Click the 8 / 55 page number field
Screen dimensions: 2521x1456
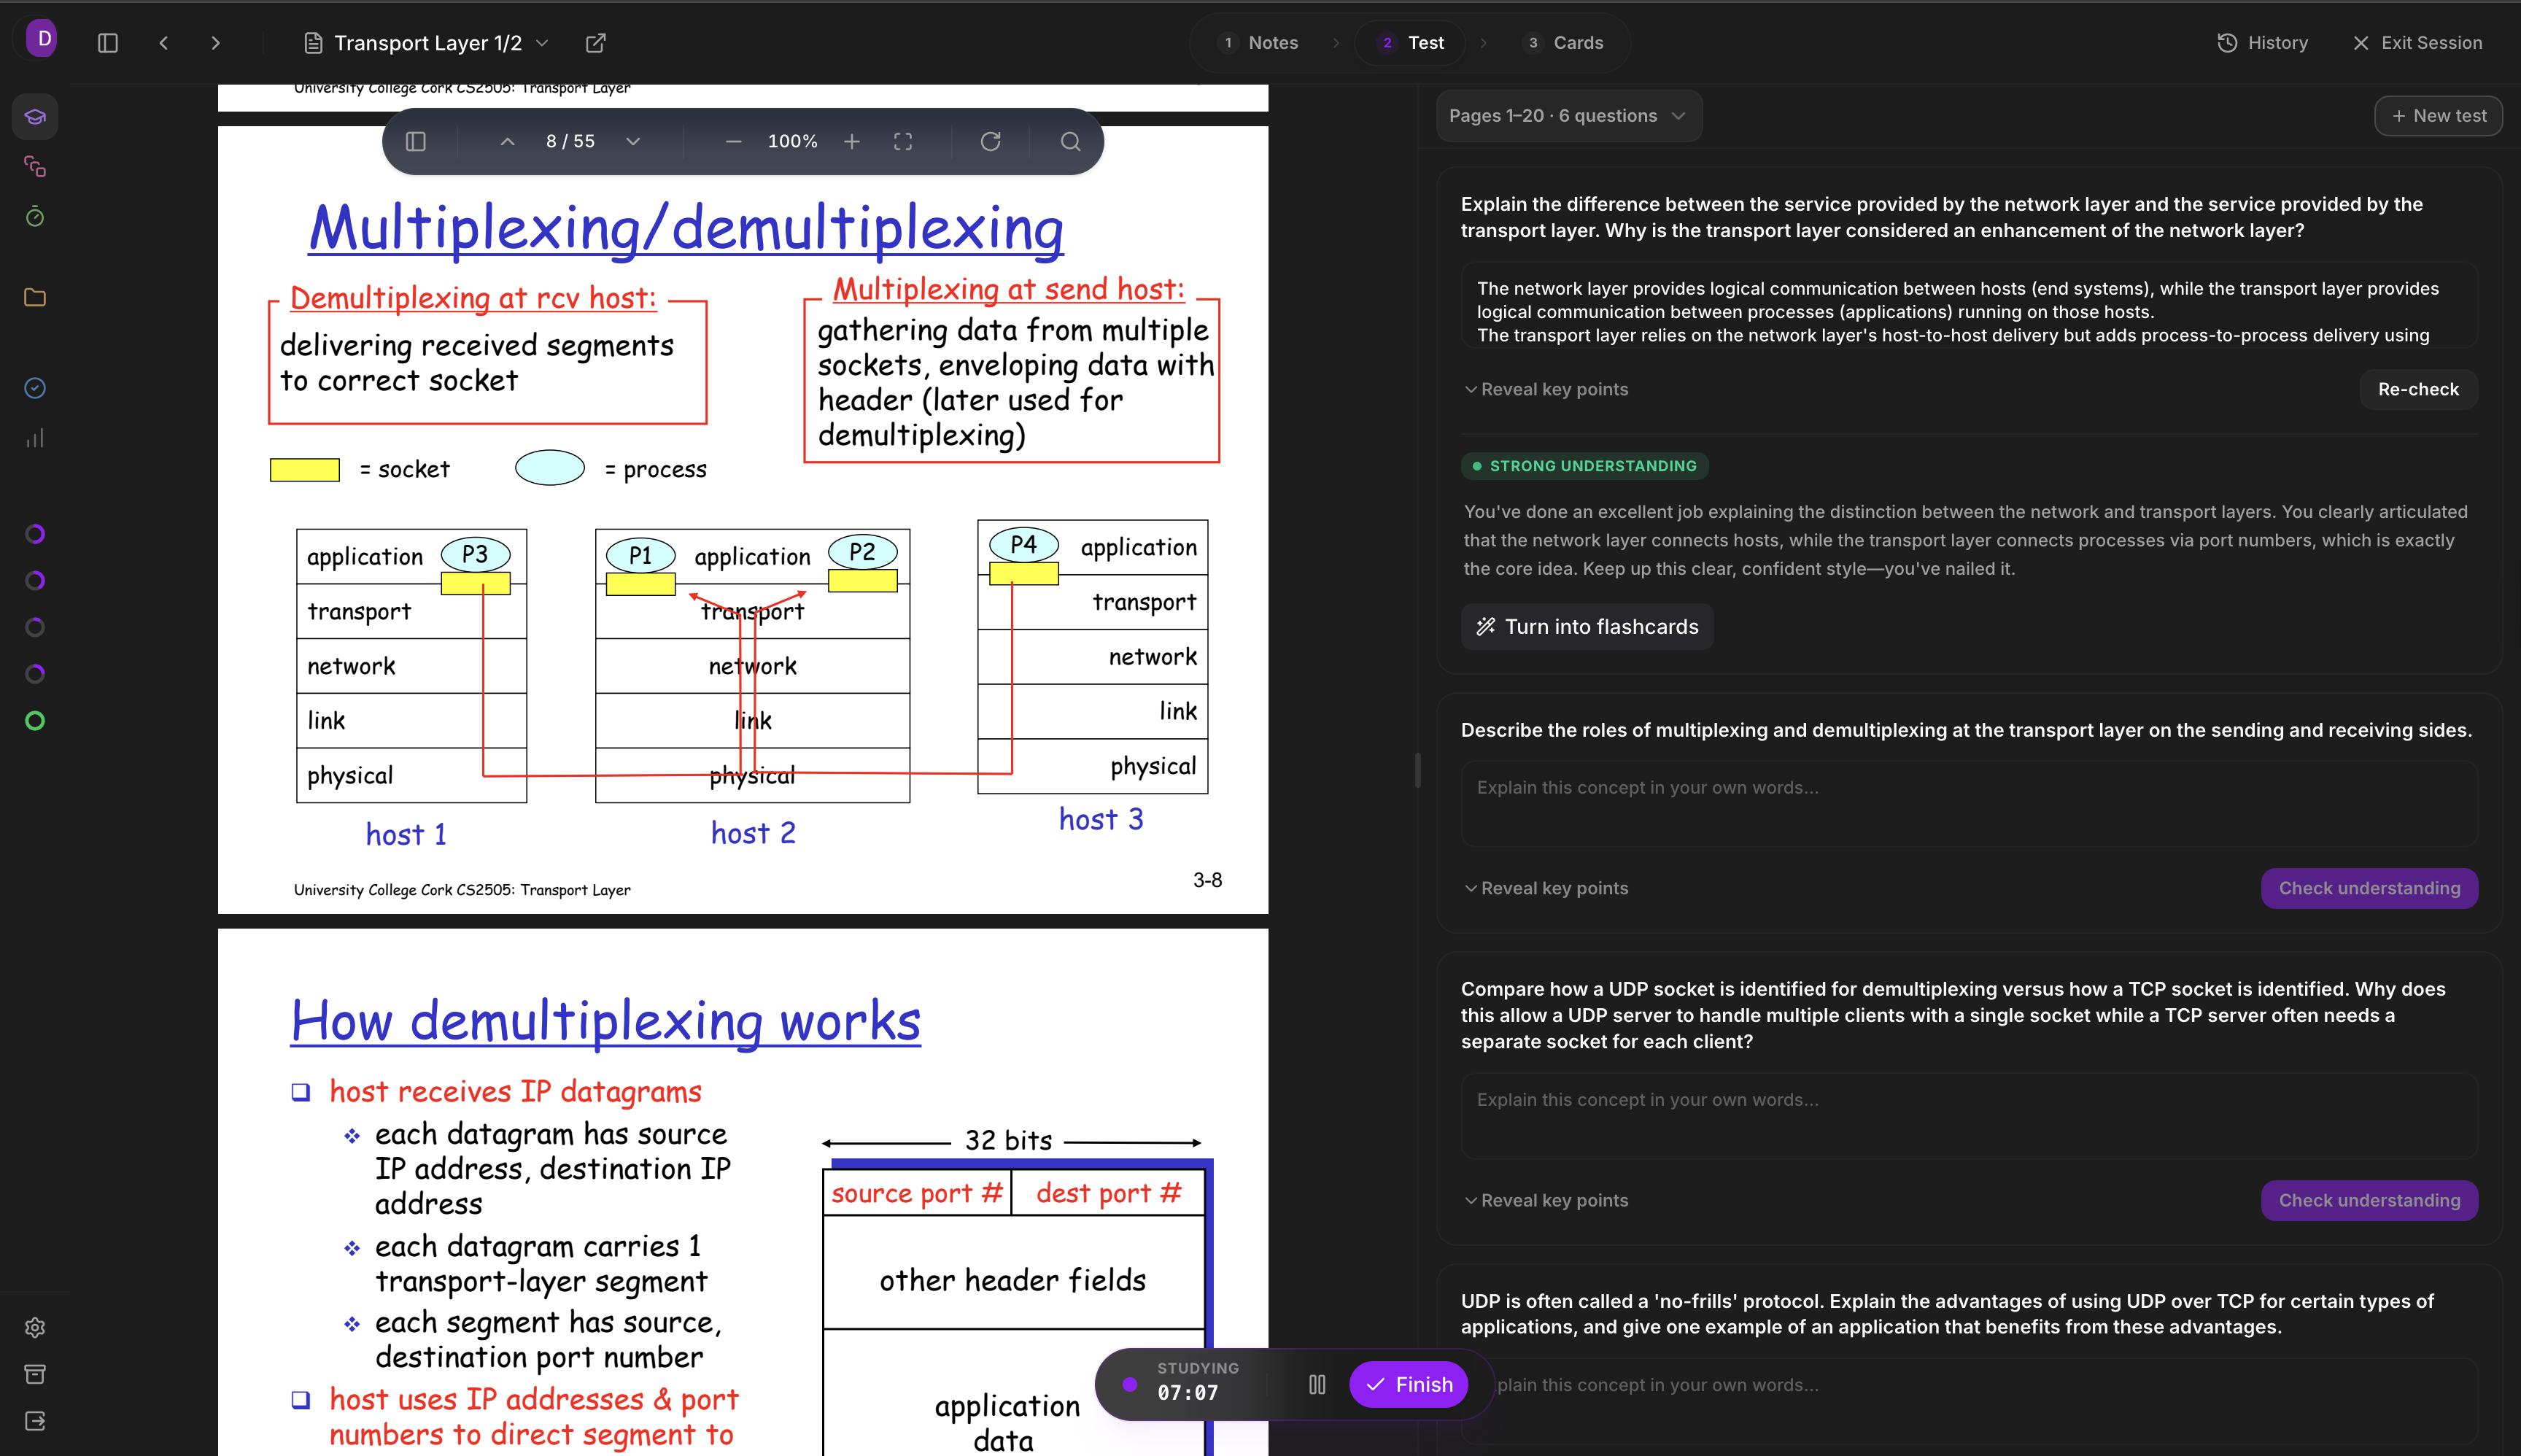pyautogui.click(x=570, y=142)
